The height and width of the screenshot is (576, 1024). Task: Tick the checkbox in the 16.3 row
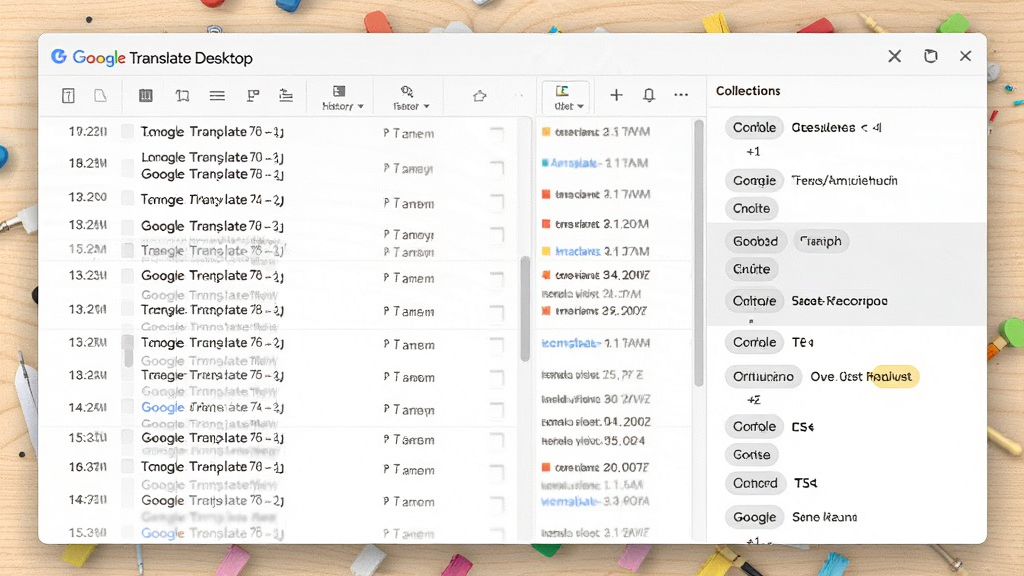(127, 466)
